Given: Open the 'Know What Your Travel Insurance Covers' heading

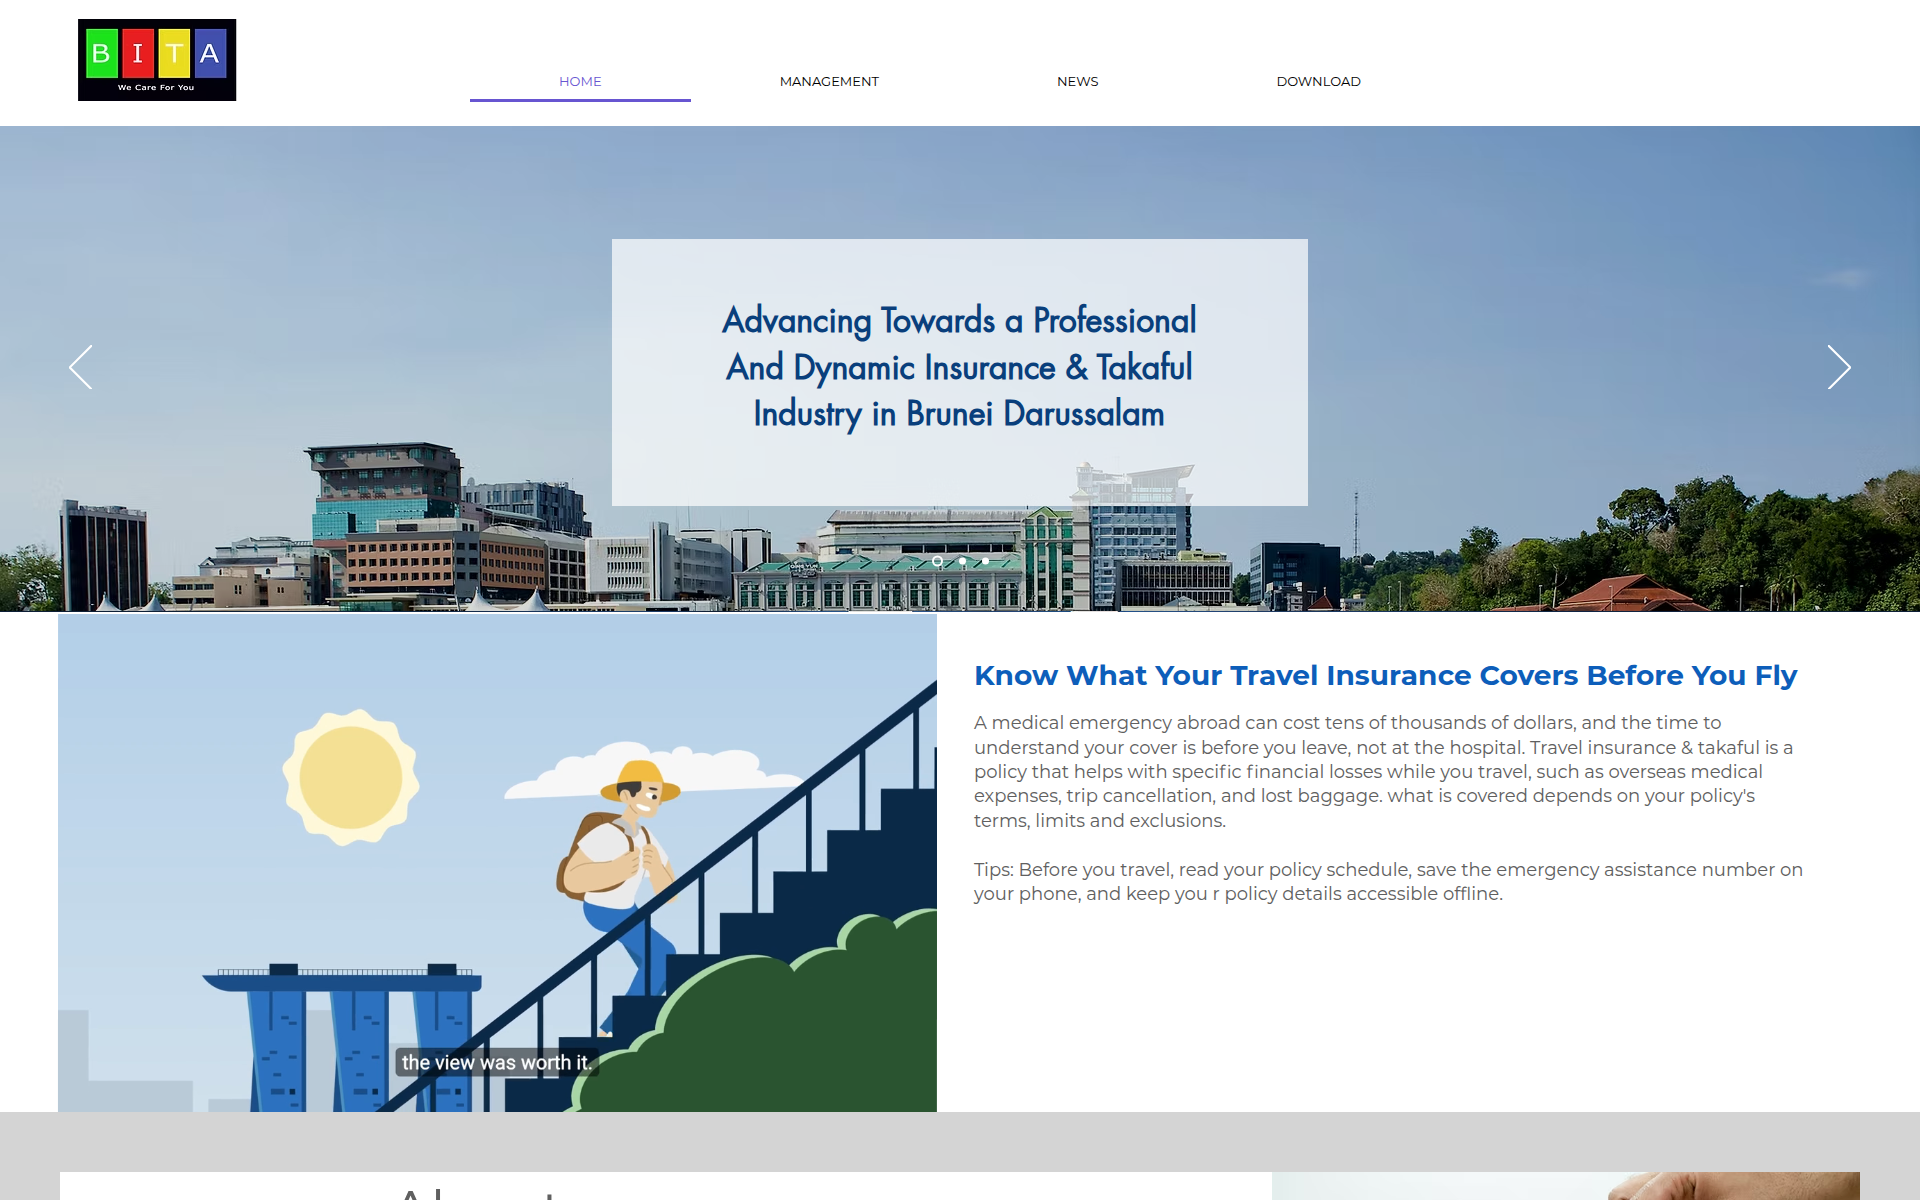Looking at the screenshot, I should click(1385, 675).
